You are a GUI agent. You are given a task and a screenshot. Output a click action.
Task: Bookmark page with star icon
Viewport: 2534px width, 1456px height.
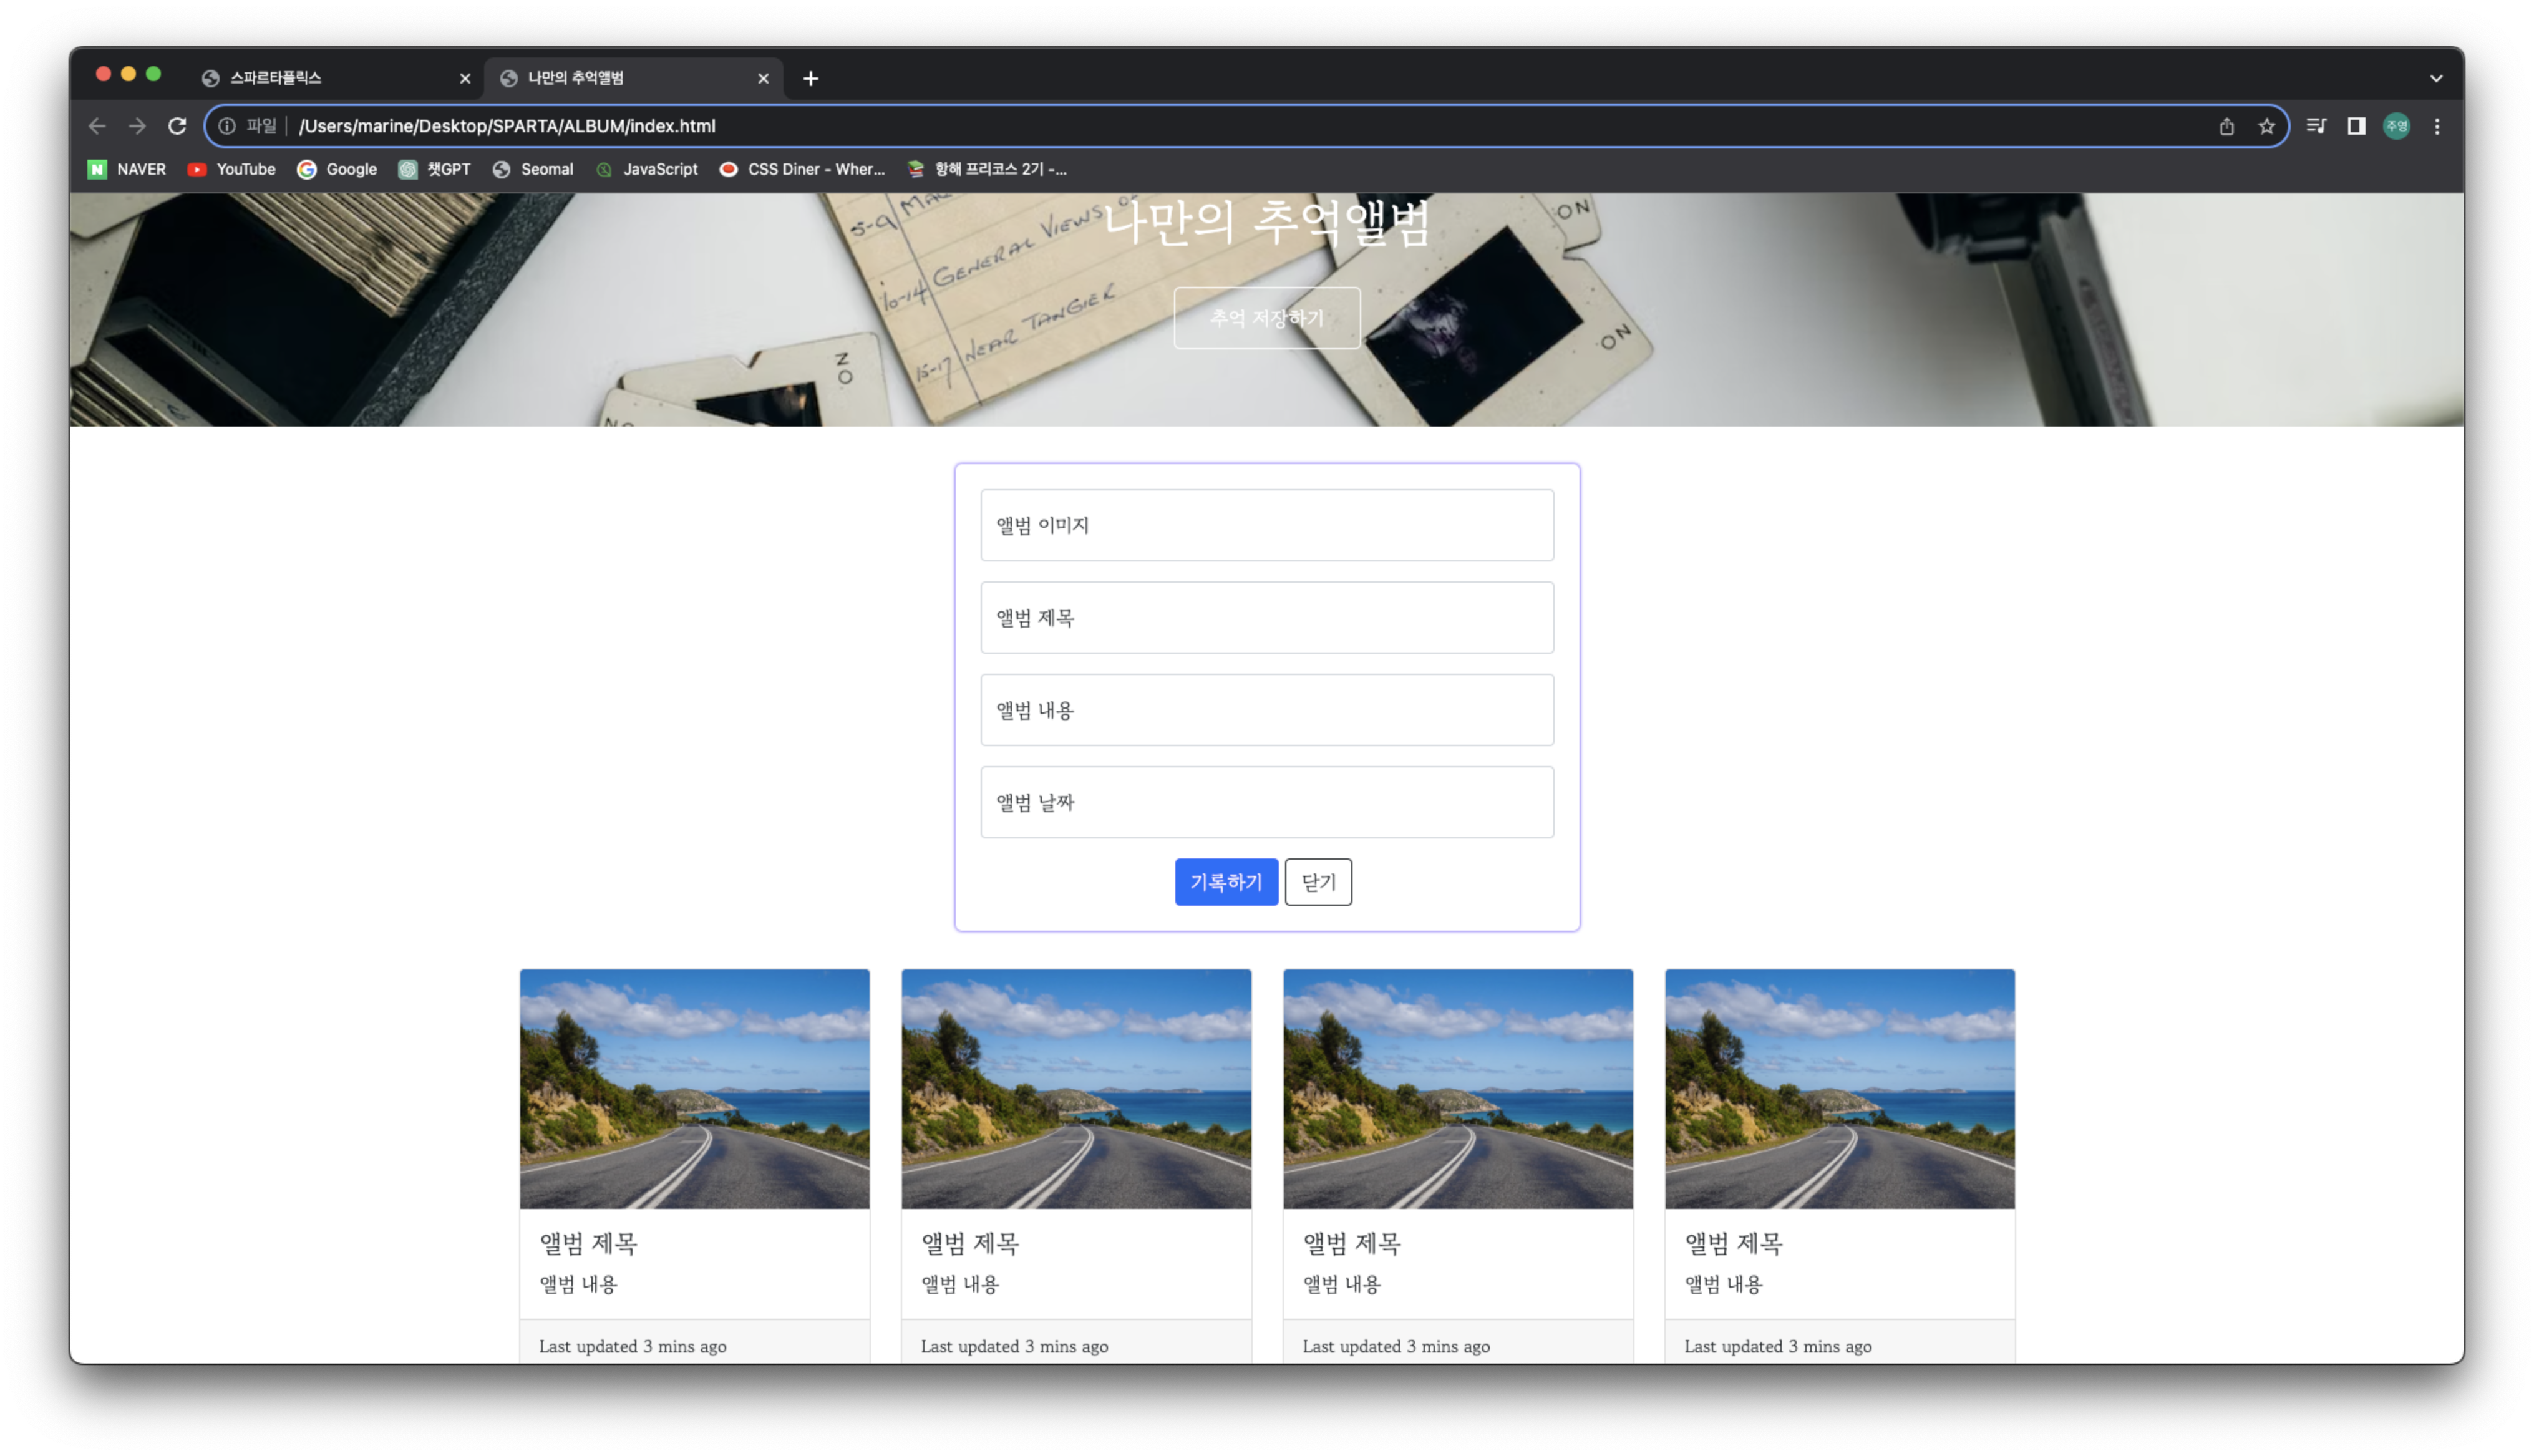[x=2266, y=126]
